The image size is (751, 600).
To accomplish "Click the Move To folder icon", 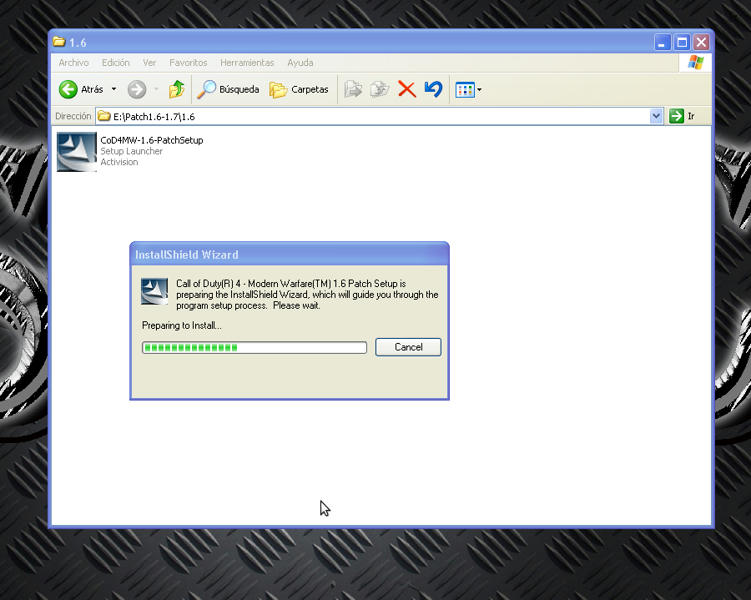I will click(353, 90).
